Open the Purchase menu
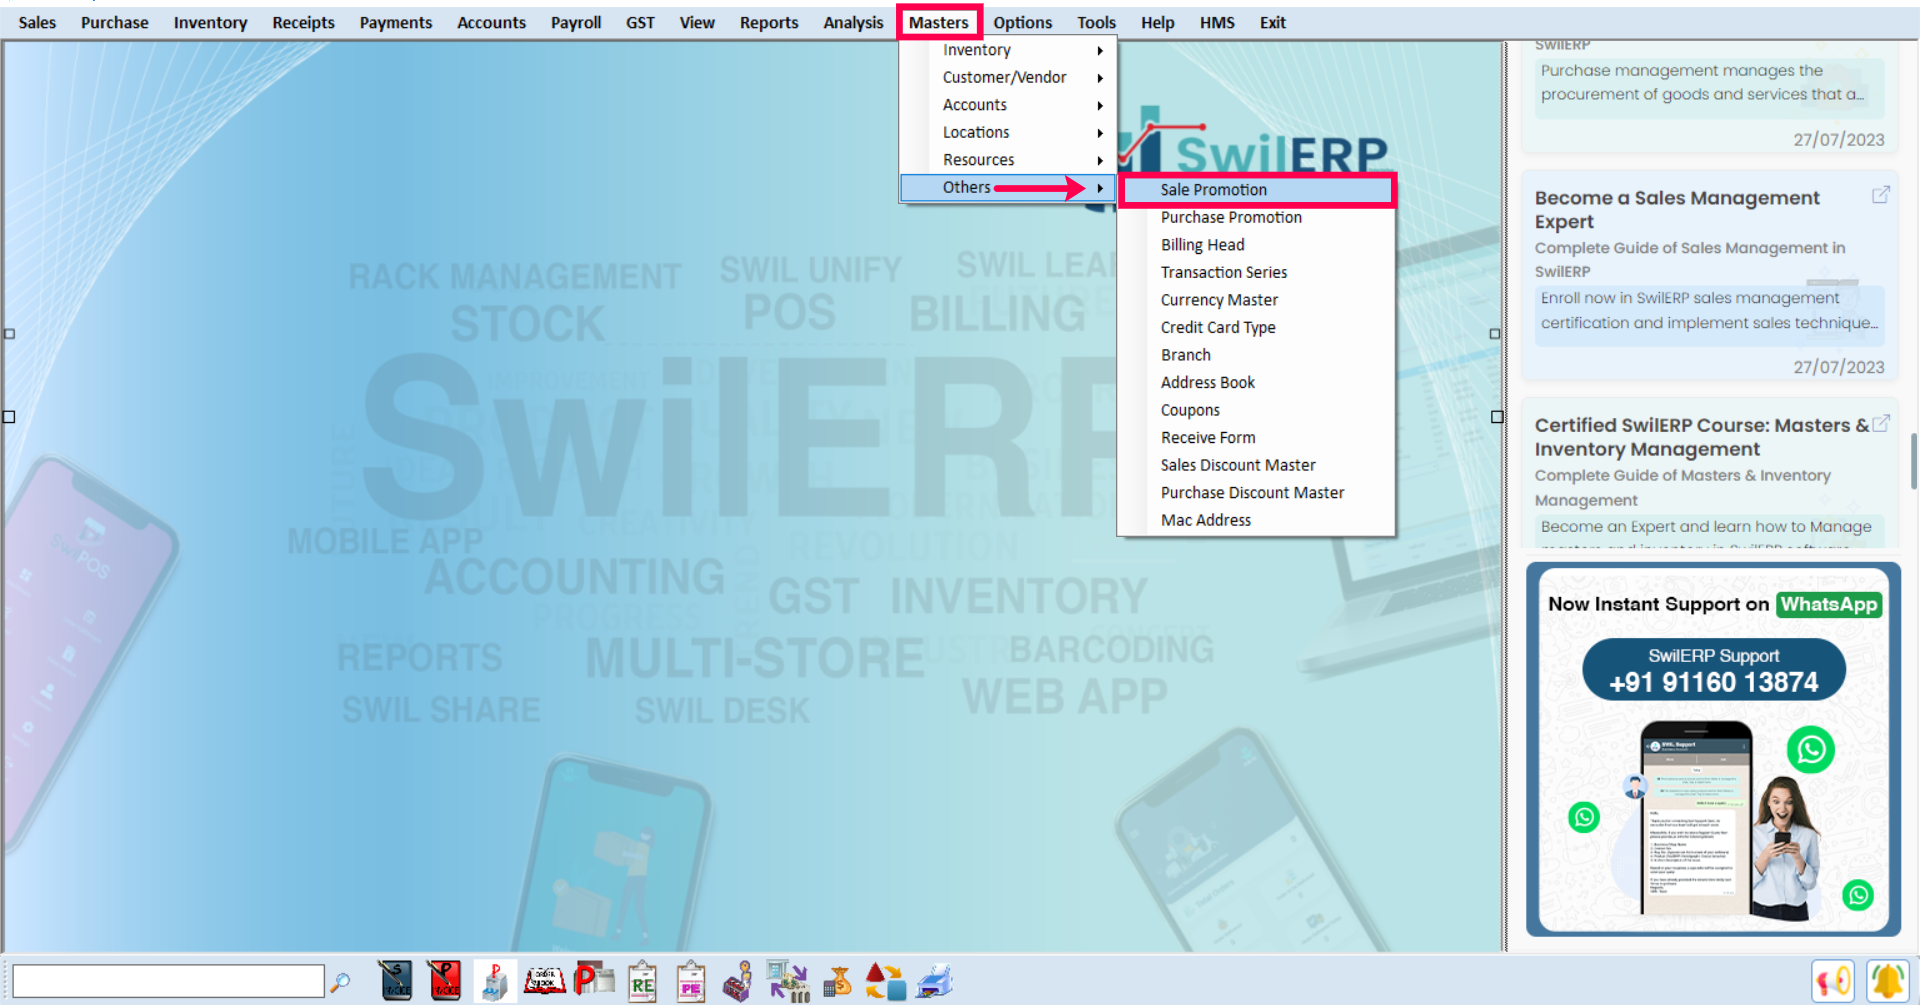This screenshot has height=1005, width=1920. click(x=114, y=22)
